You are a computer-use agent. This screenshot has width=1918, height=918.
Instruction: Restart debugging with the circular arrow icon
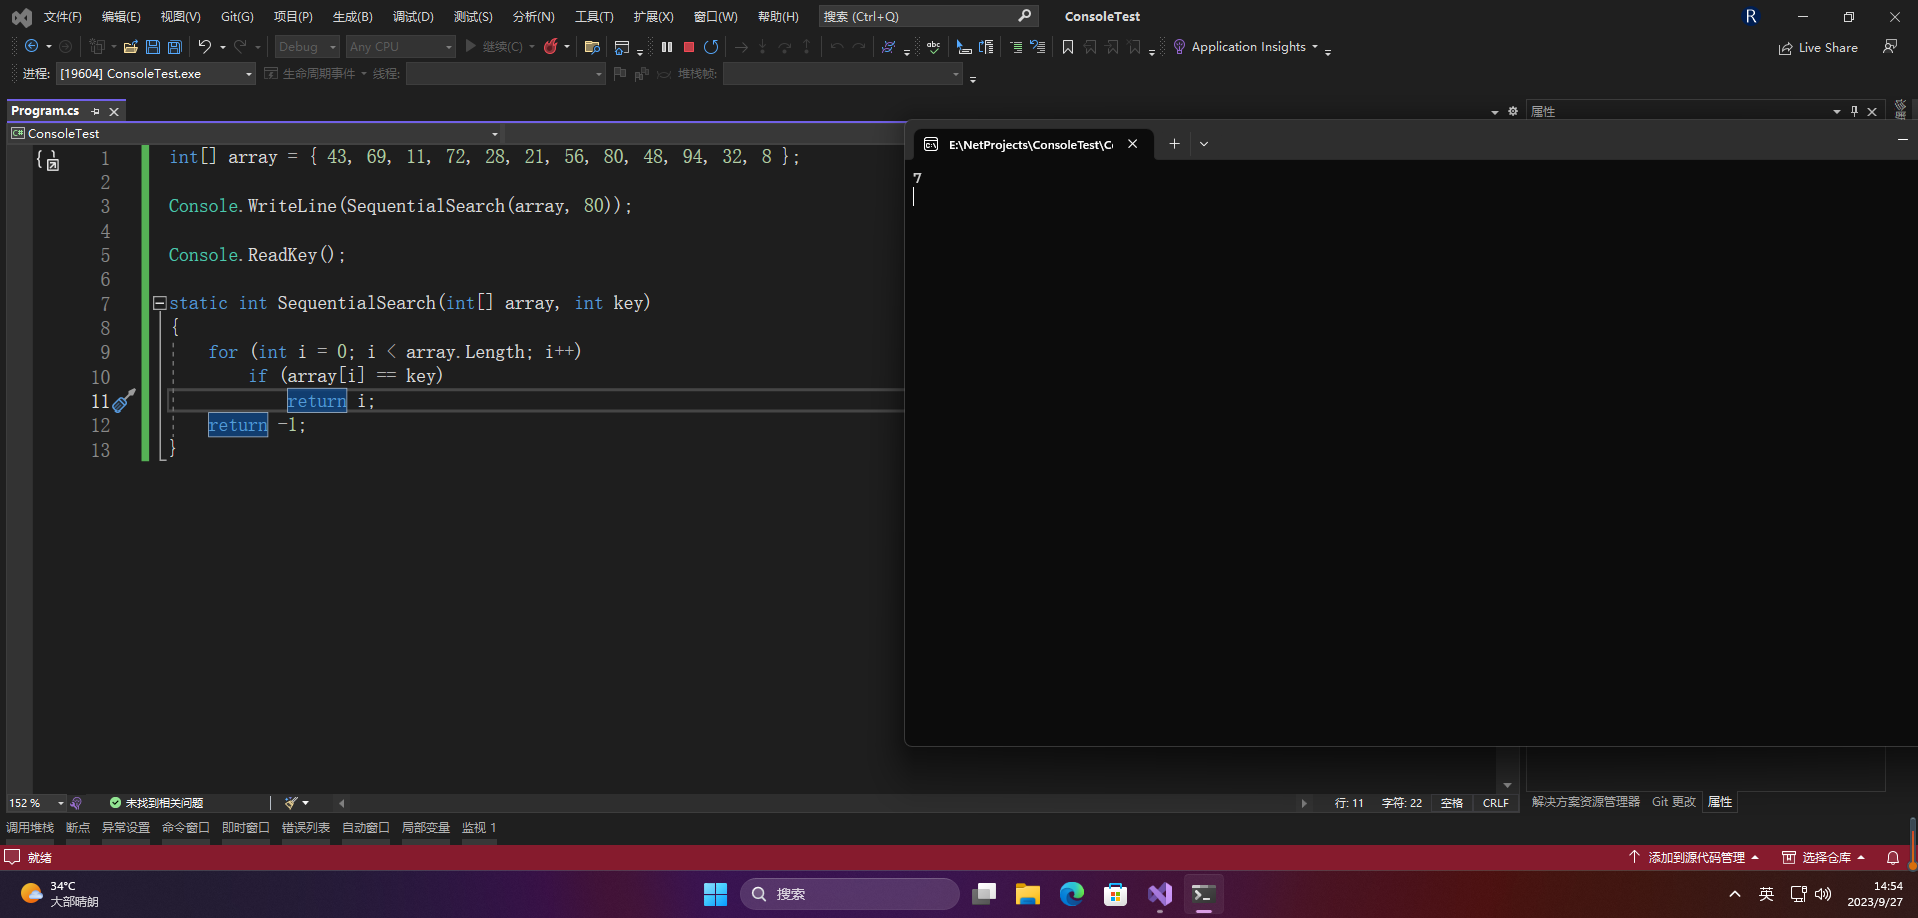[711, 46]
